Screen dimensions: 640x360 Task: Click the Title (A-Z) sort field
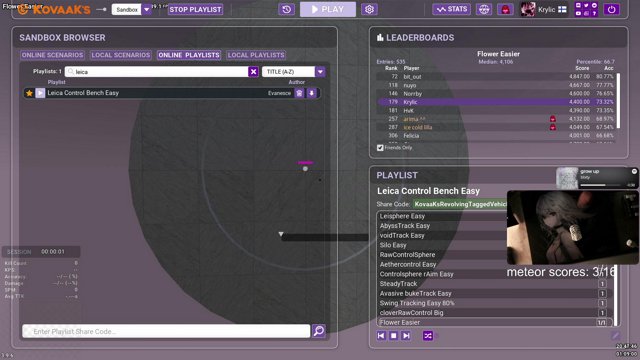point(289,72)
